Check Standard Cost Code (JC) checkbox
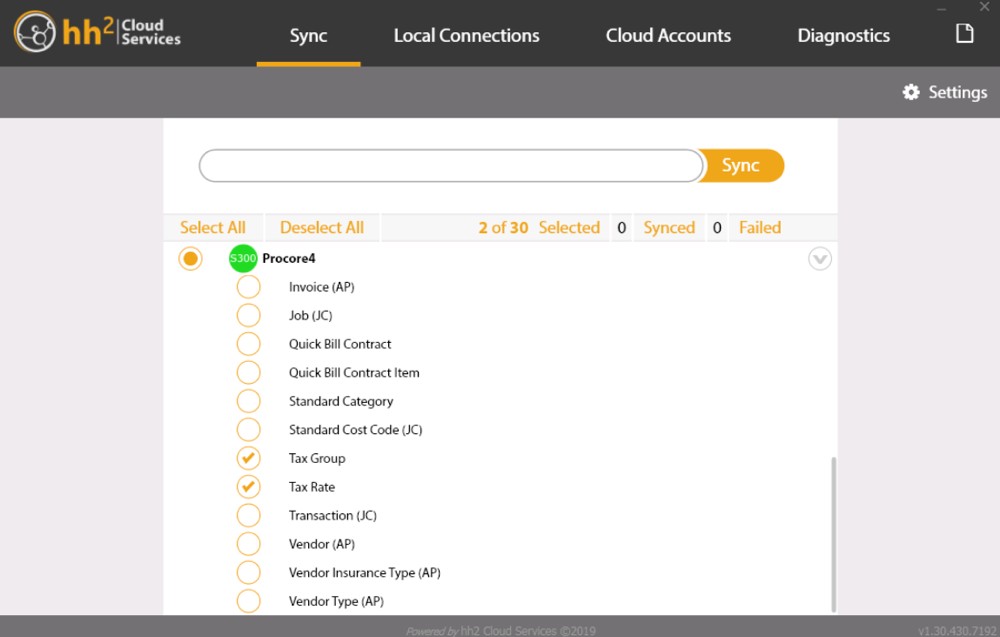This screenshot has height=637, width=1000. pyautogui.click(x=248, y=430)
